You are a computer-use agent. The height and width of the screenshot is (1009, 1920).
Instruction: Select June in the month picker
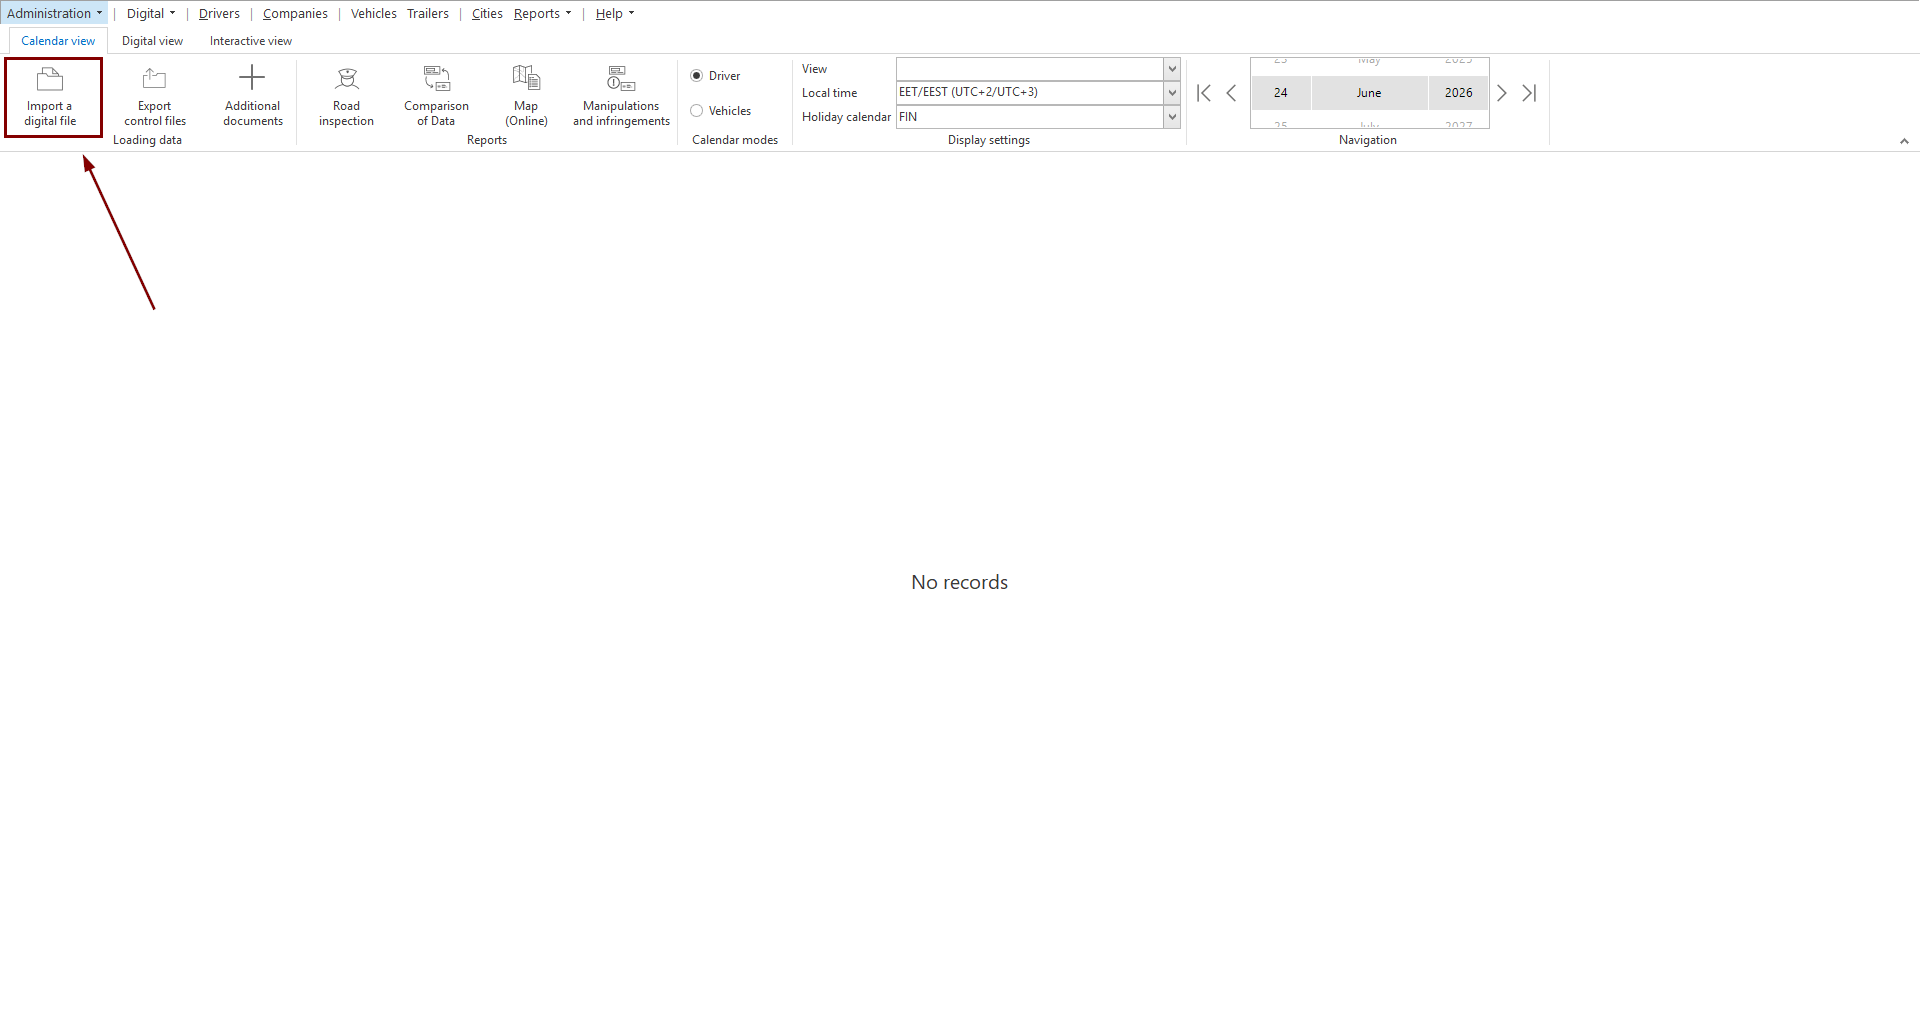(1369, 93)
